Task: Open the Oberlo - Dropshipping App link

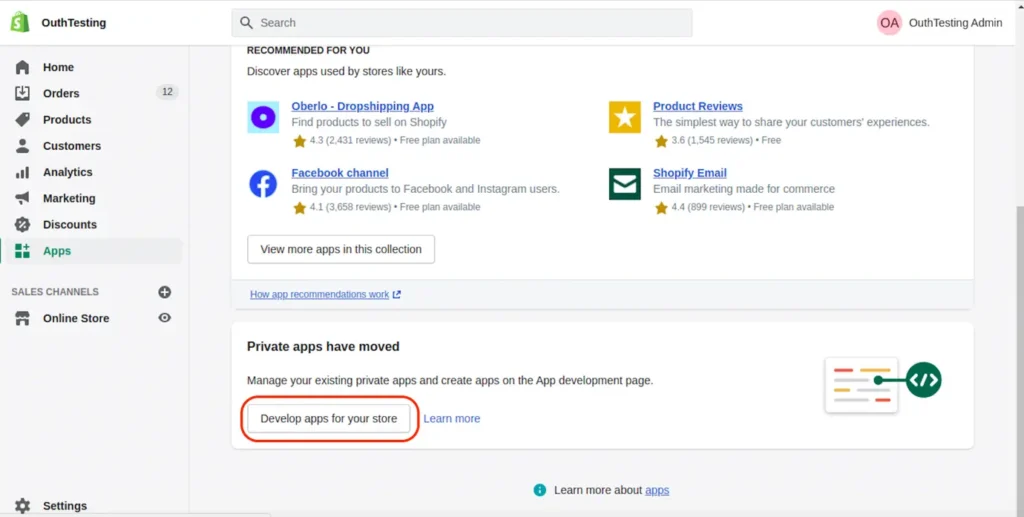Action: [362, 106]
